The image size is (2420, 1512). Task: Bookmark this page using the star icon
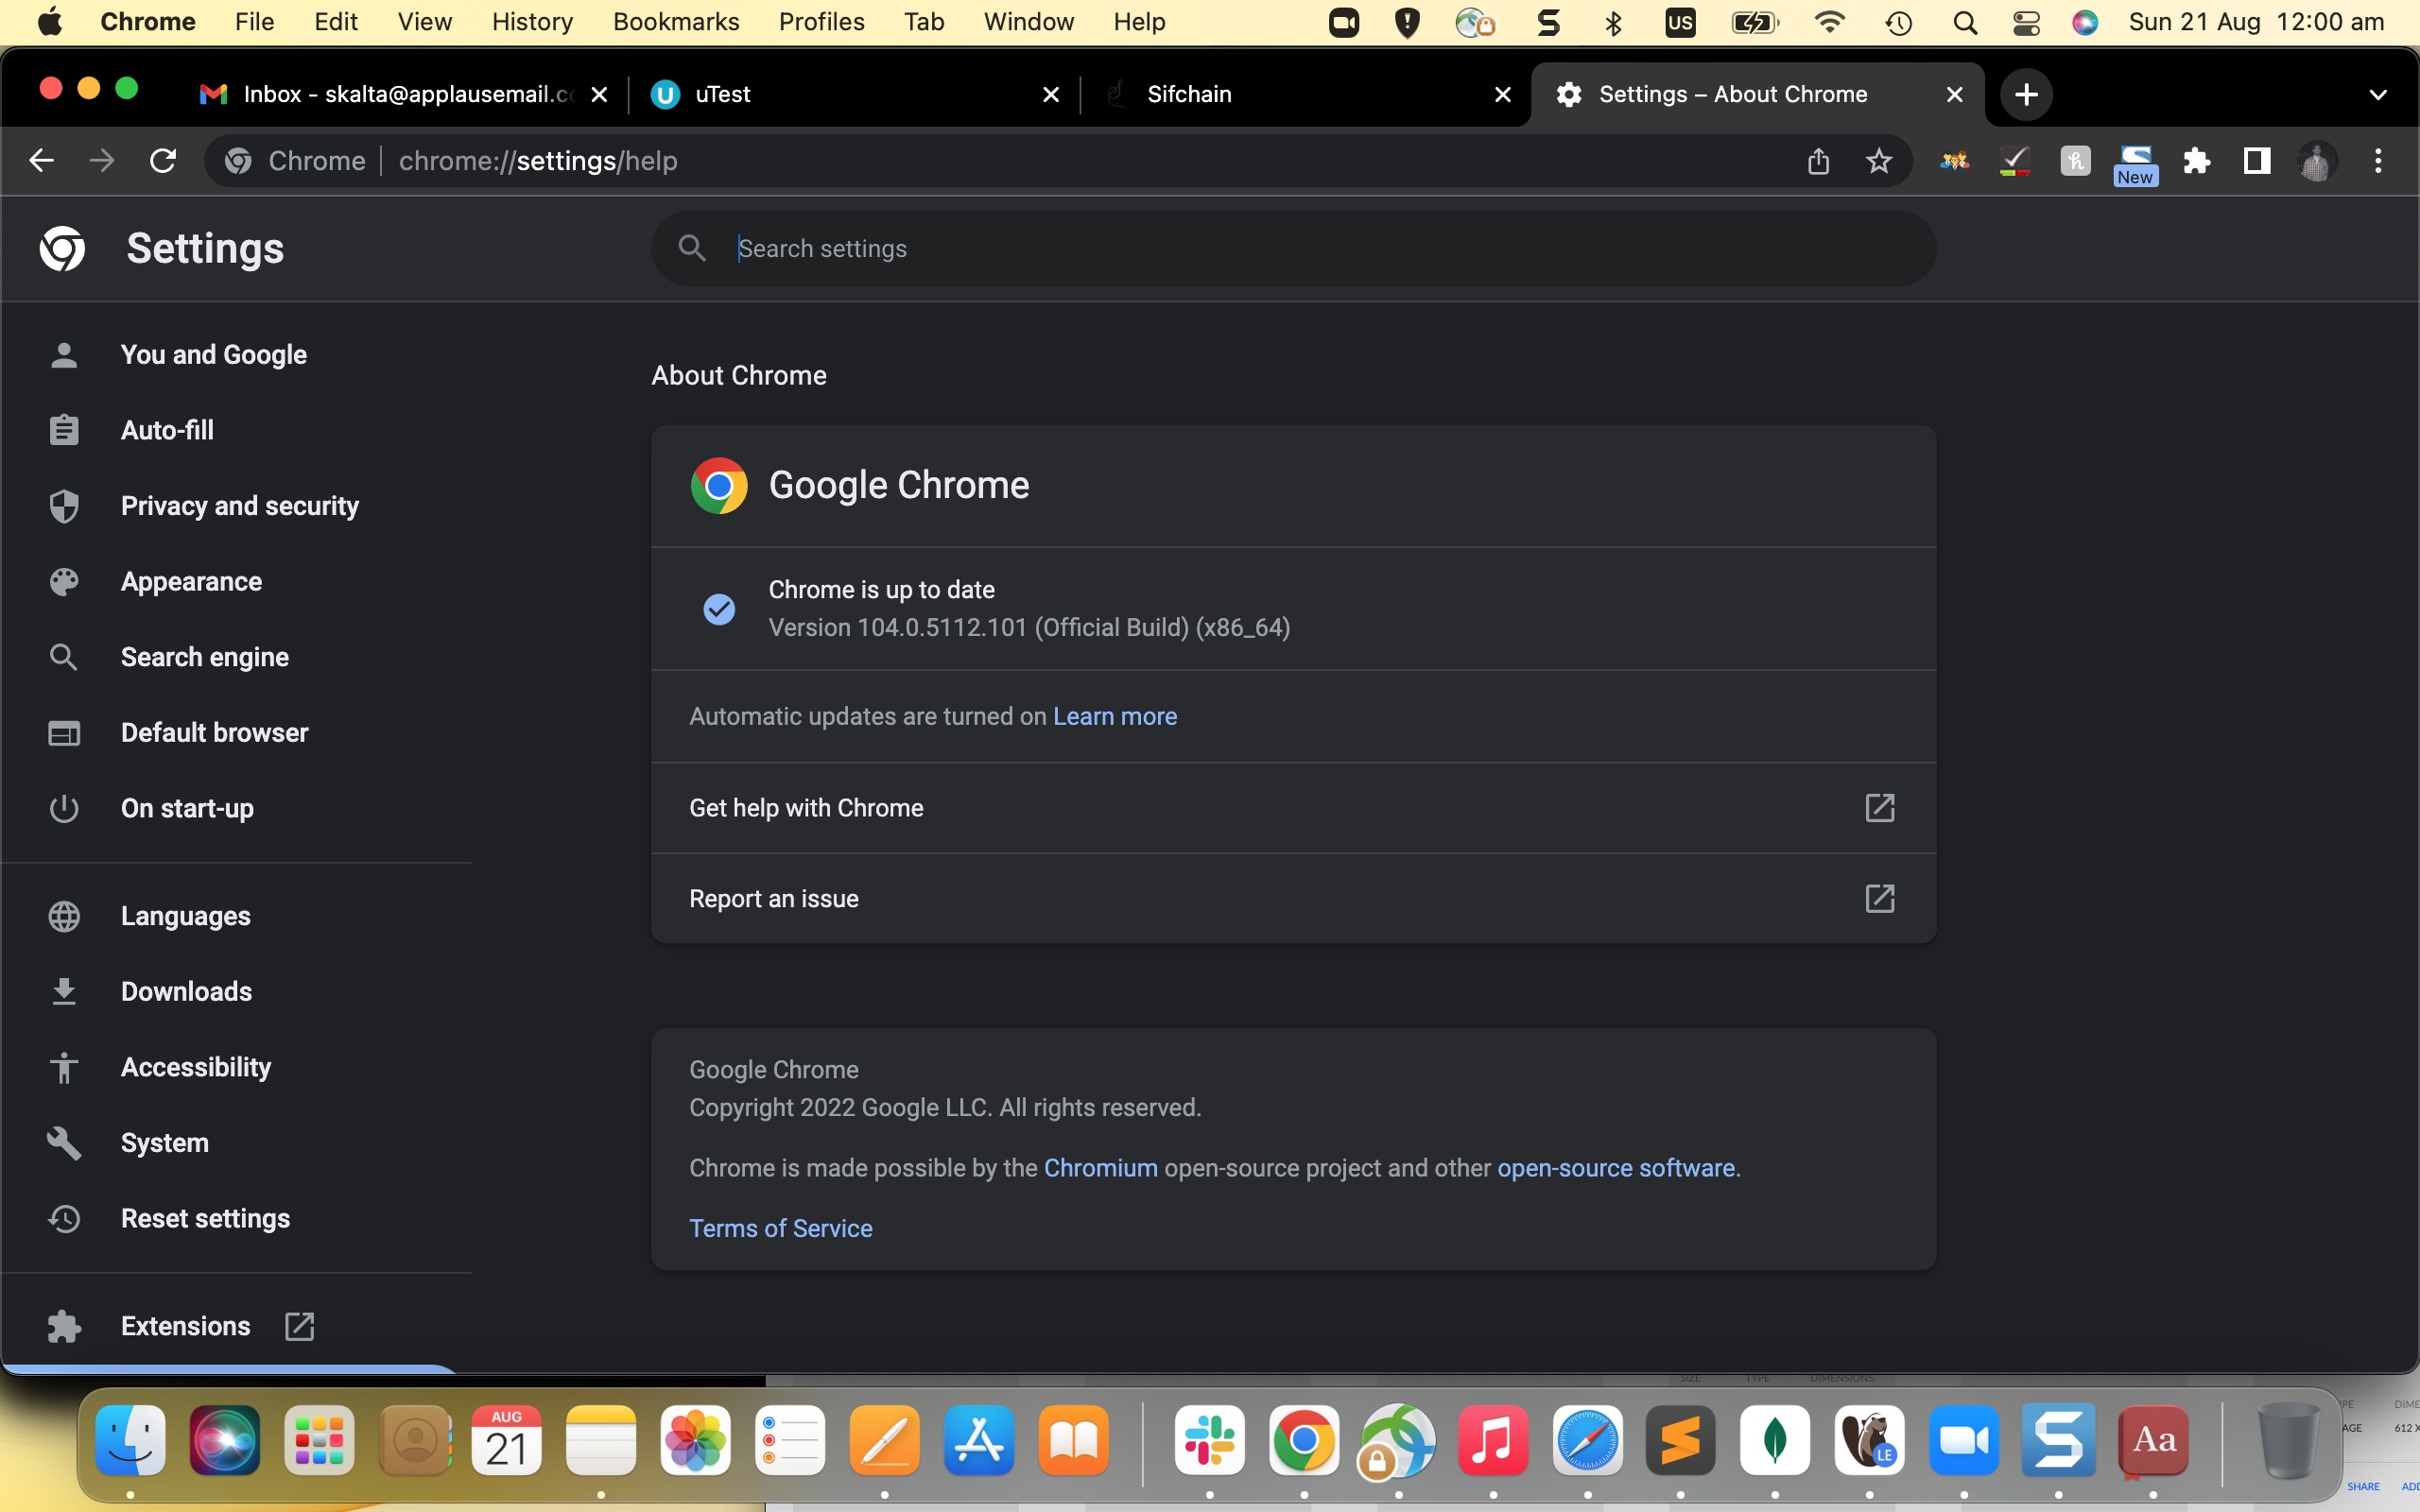[x=1878, y=160]
